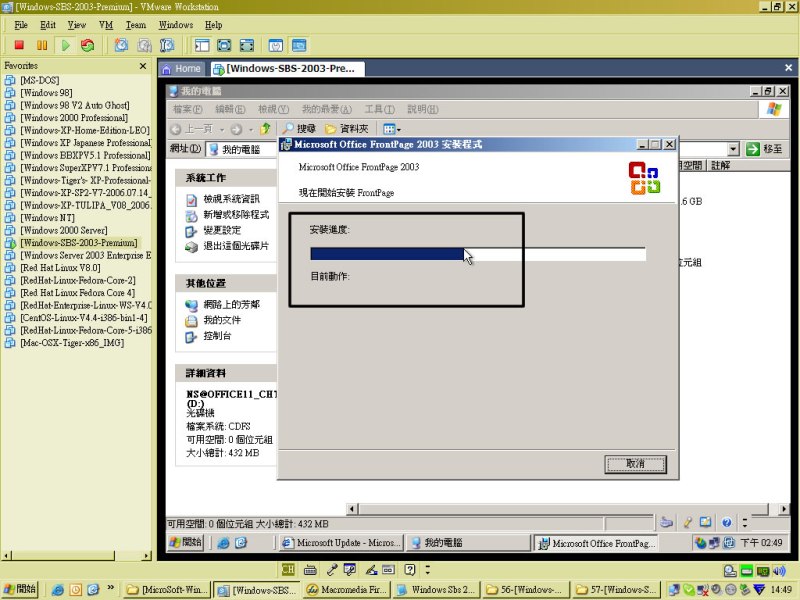Select [Windows NT] in Favorites
This screenshot has height=600, width=800.
pos(47,218)
